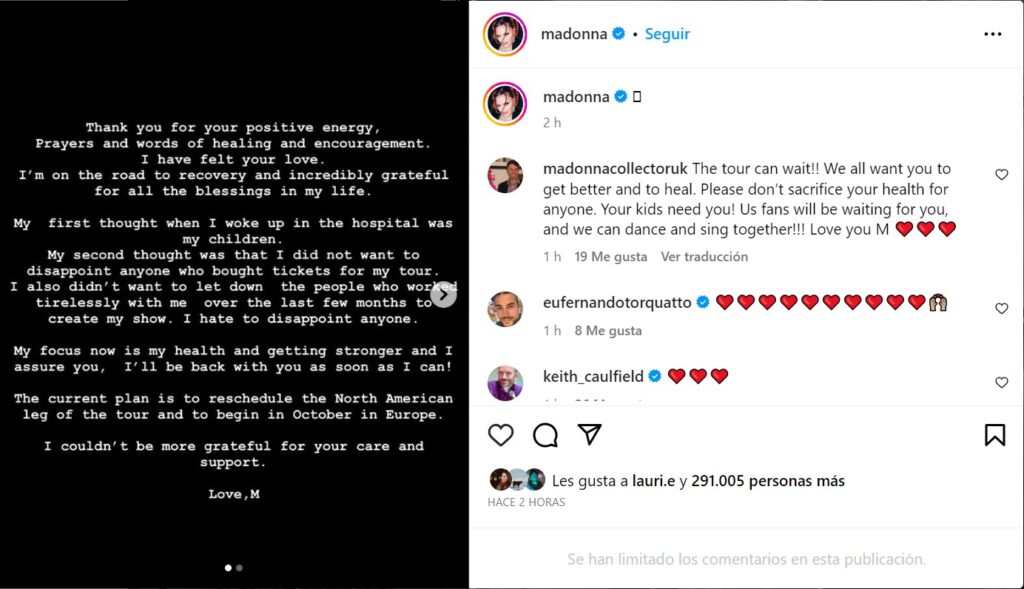
Task: Translate comment with Ver traducción
Action: [x=704, y=257]
